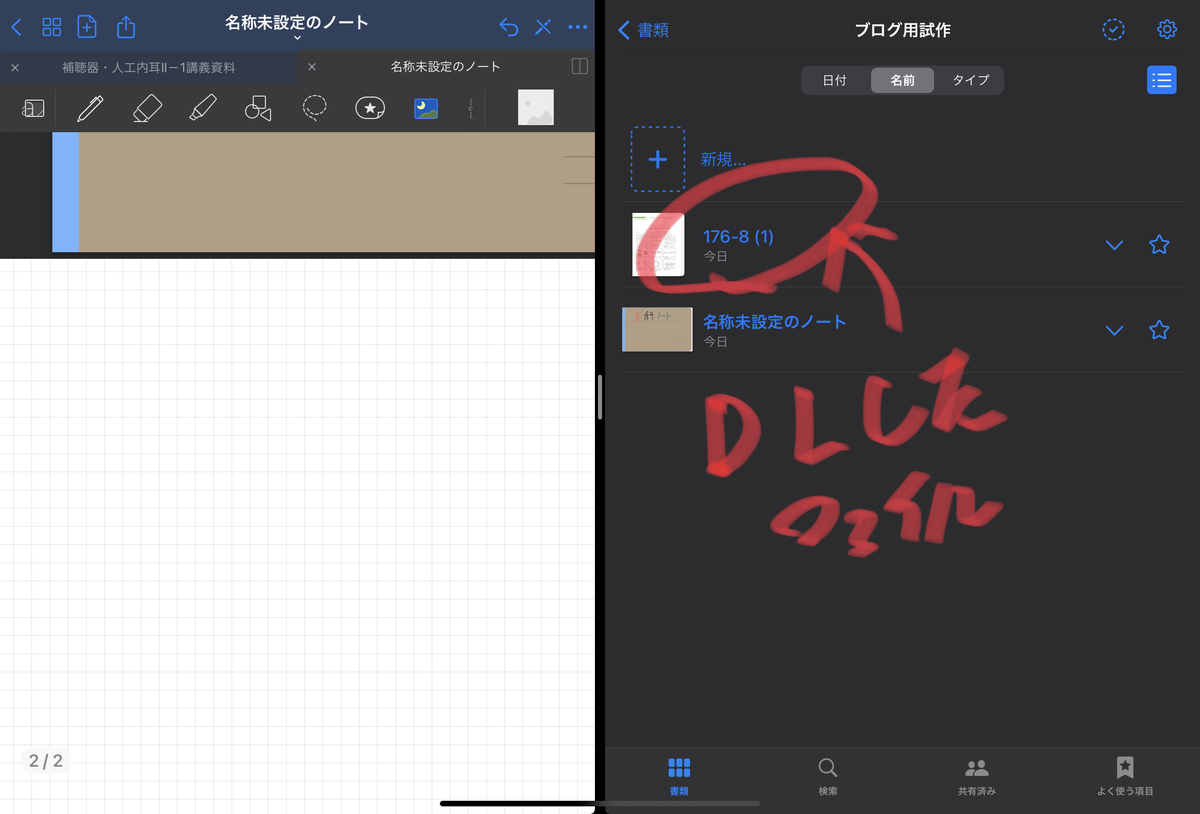
Task: Open the Elements sticker tool
Action: (369, 108)
